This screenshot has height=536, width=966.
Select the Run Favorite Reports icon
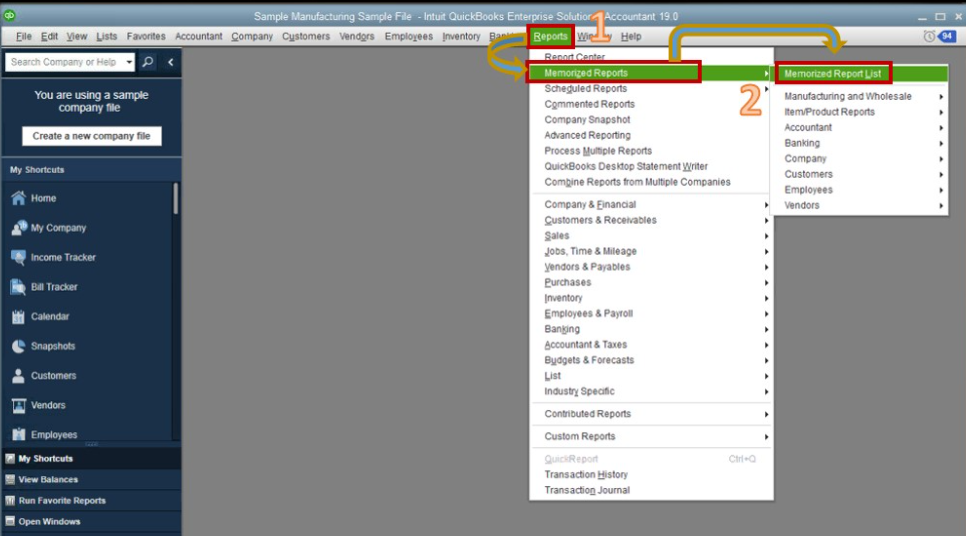pos(10,500)
